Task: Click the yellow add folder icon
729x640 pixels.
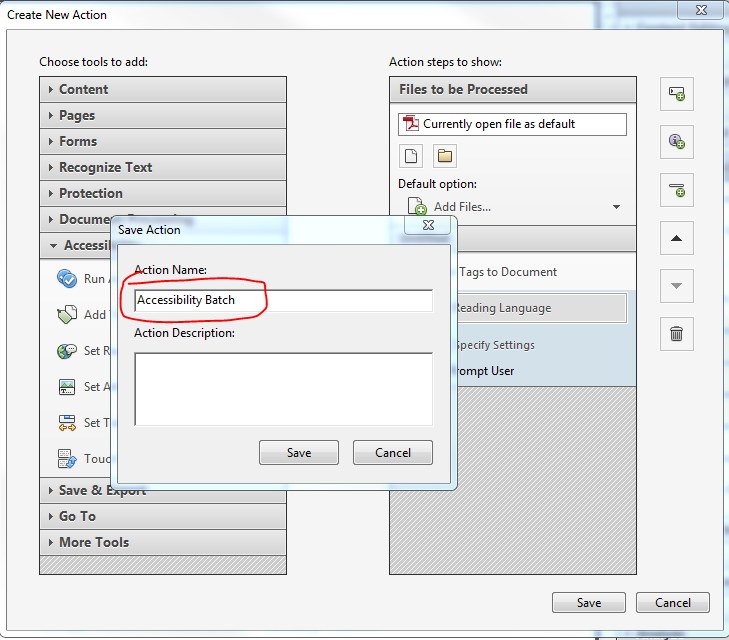Action: pos(445,156)
